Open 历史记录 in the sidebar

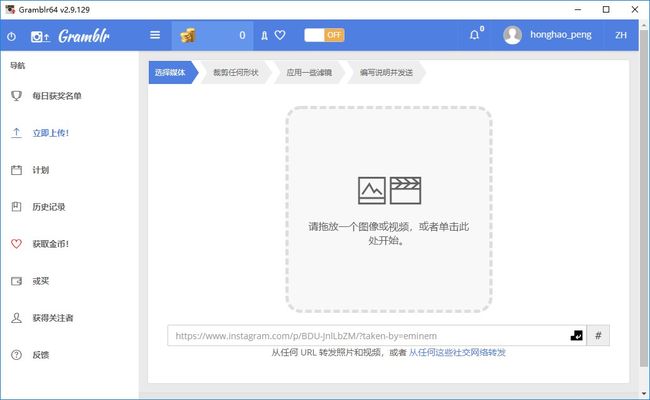tap(49, 207)
